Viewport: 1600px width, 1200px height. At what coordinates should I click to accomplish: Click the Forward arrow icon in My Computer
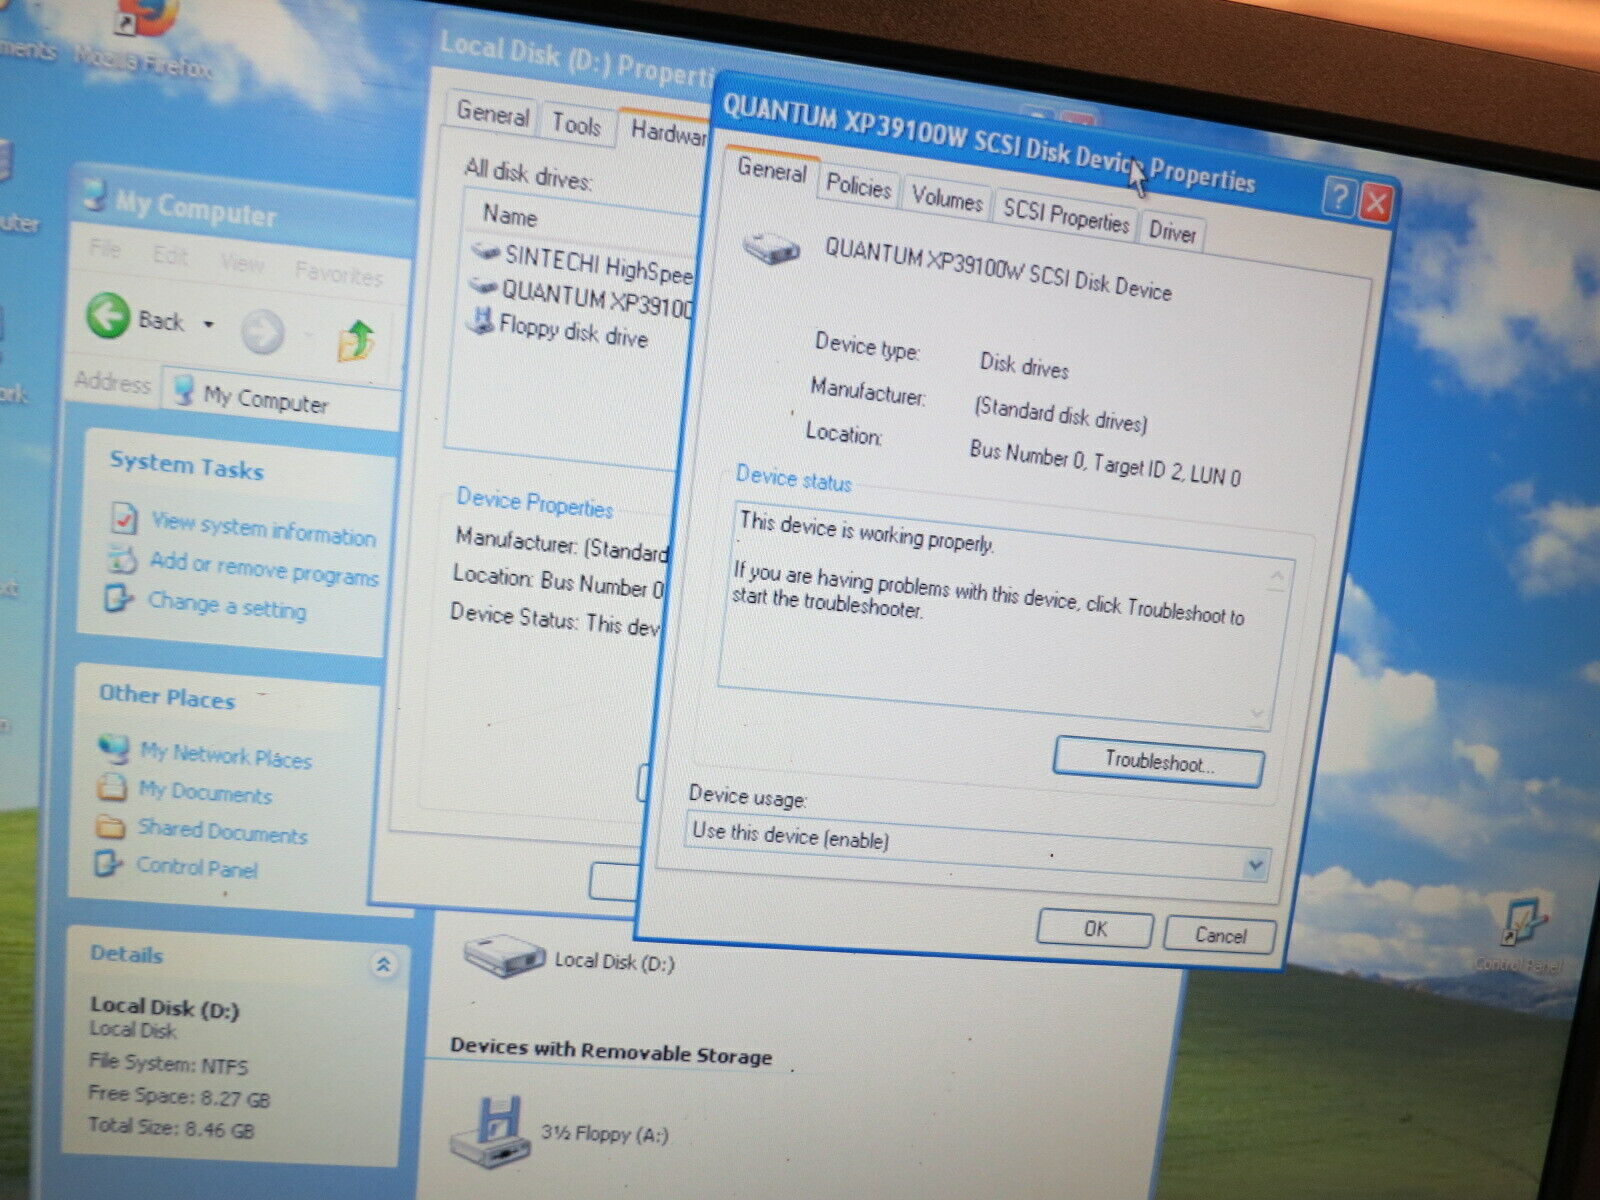[x=263, y=332]
